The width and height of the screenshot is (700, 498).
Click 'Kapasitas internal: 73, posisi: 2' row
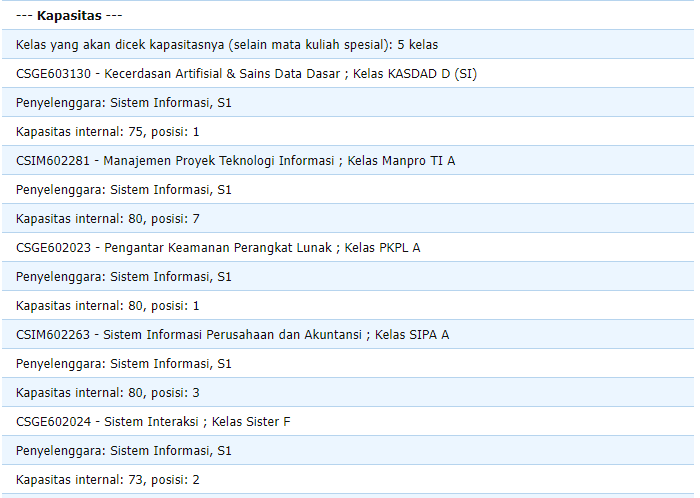(348, 479)
